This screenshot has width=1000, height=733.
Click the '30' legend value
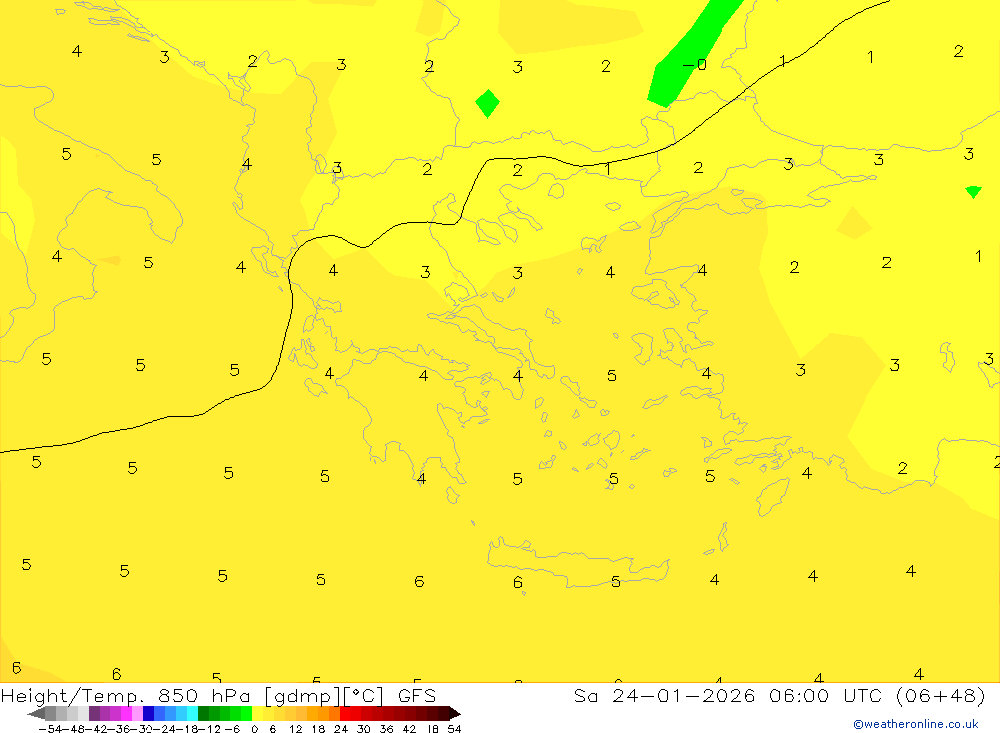364,729
